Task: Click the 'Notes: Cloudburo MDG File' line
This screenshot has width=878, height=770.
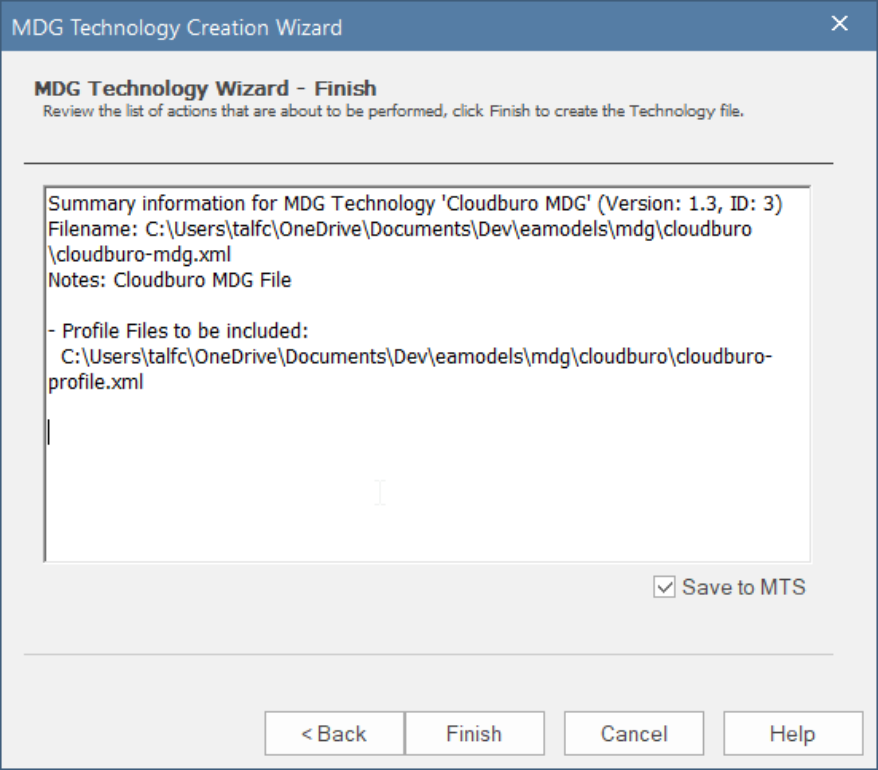Action: coord(169,280)
